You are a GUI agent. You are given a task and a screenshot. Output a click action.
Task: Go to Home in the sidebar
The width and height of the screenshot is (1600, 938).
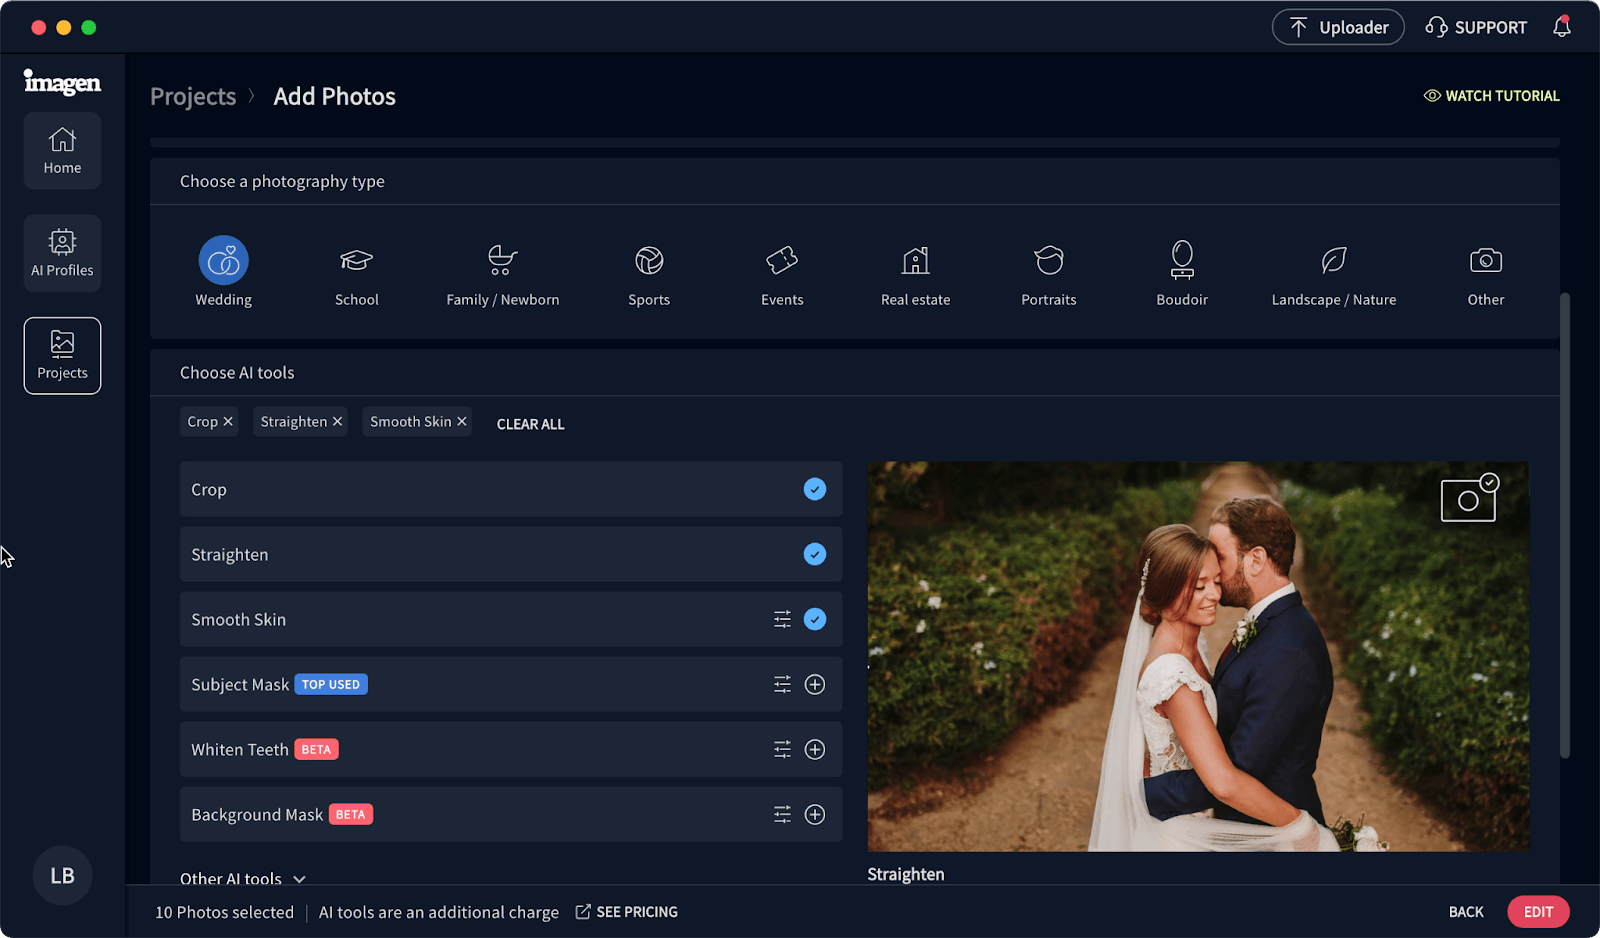click(x=62, y=150)
